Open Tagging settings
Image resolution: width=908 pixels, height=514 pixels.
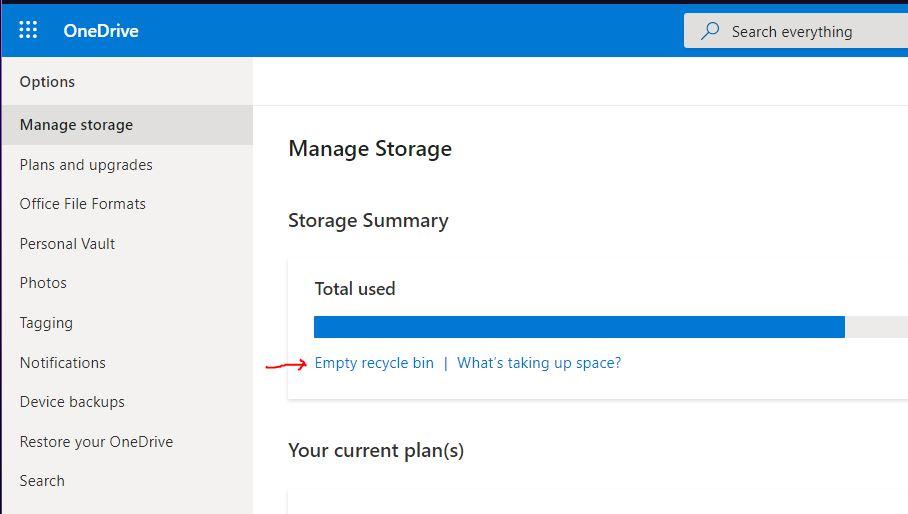tap(46, 323)
